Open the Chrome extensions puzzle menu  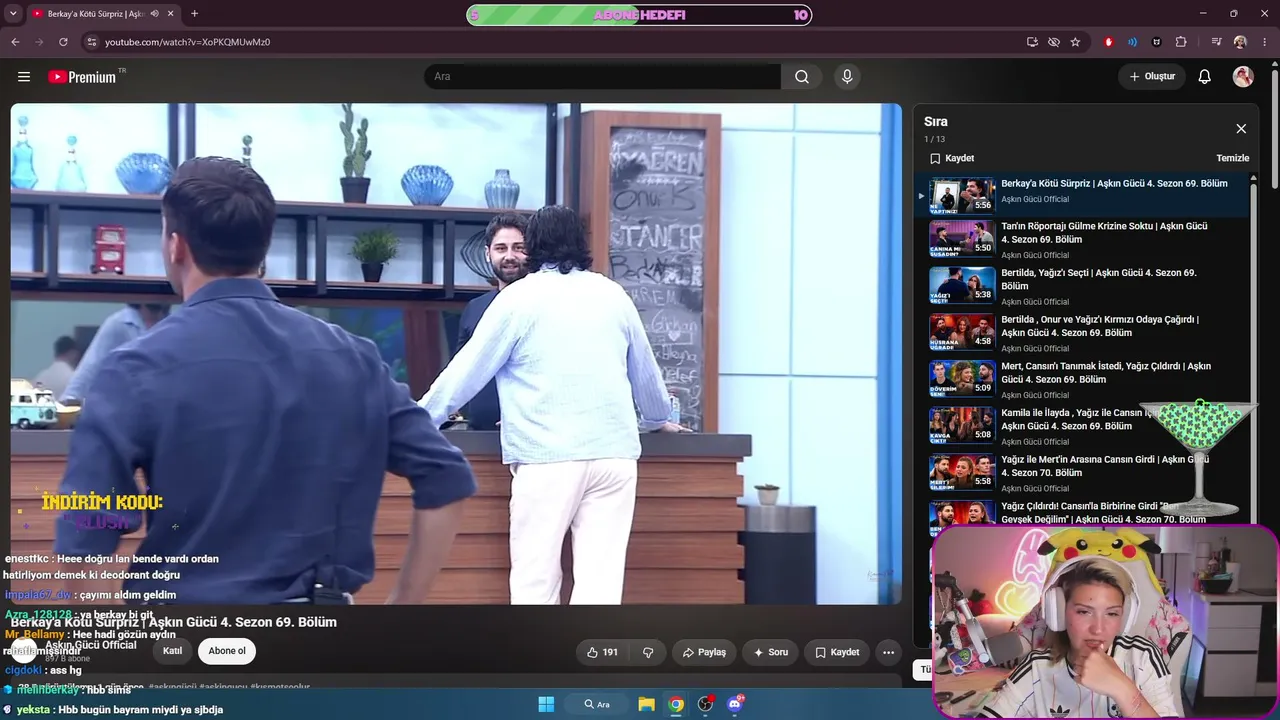(x=1181, y=42)
